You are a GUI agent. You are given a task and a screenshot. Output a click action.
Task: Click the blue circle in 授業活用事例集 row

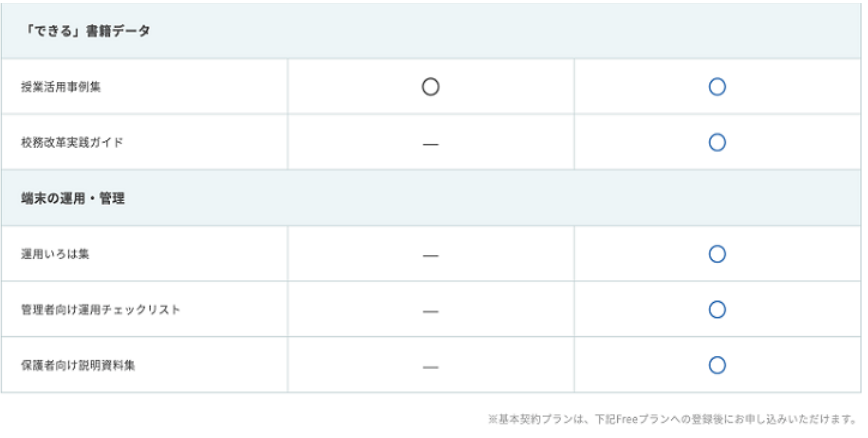tap(716, 87)
